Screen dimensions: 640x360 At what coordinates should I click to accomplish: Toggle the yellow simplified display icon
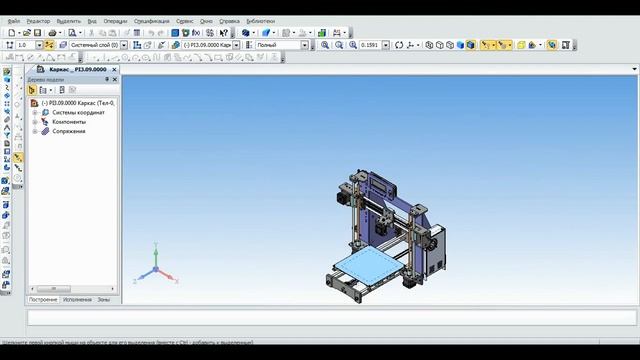tap(521, 45)
